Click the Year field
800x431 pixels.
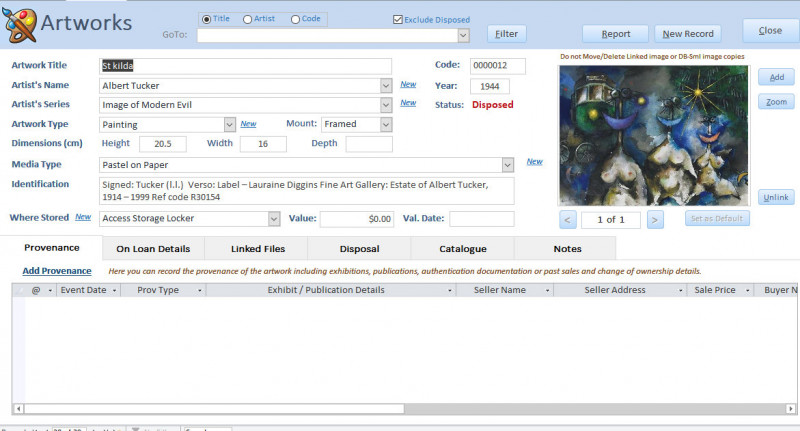click(489, 86)
